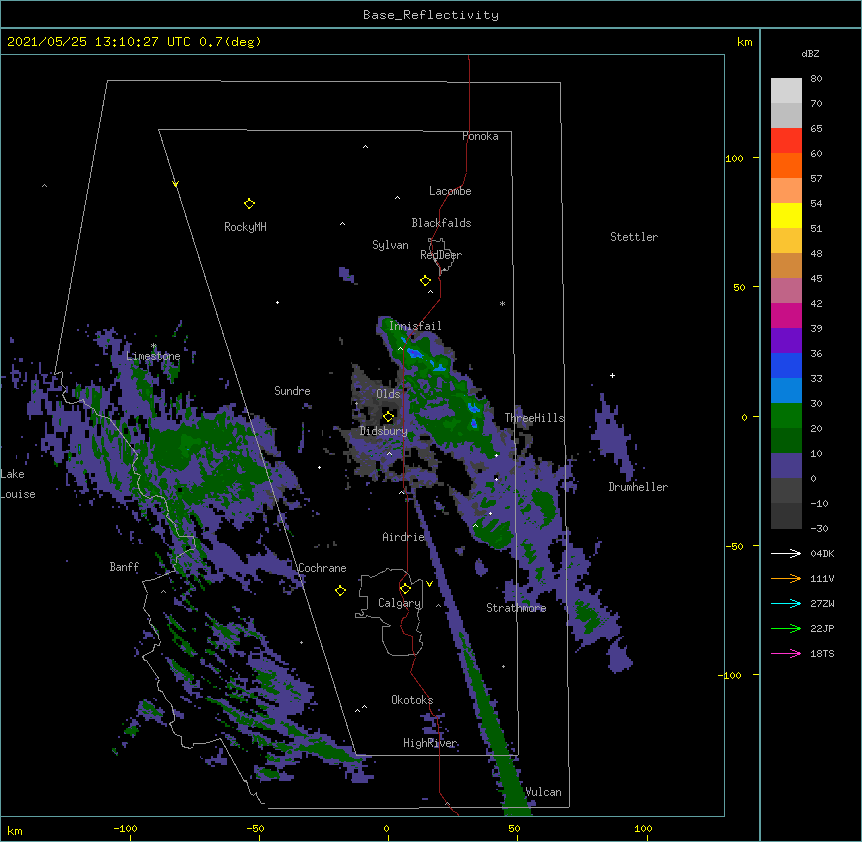Click the white plus marker north of Drumheller
This screenshot has height=842, width=862.
tap(612, 375)
